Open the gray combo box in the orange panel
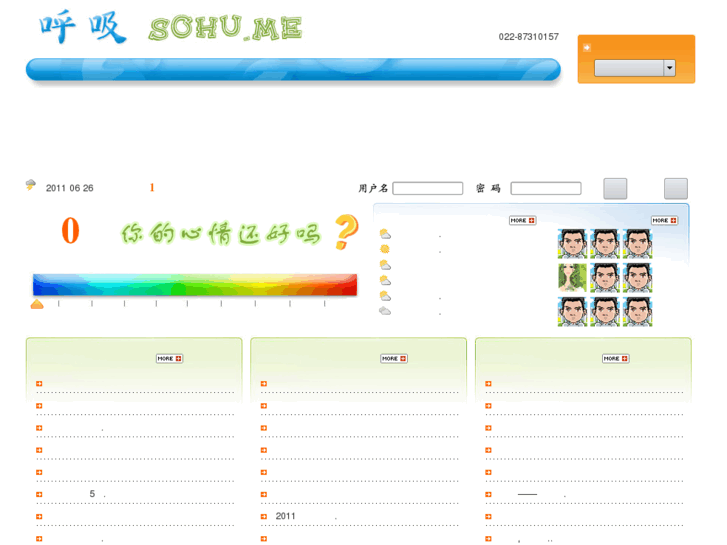This screenshot has width=727, height=545. 635,68
